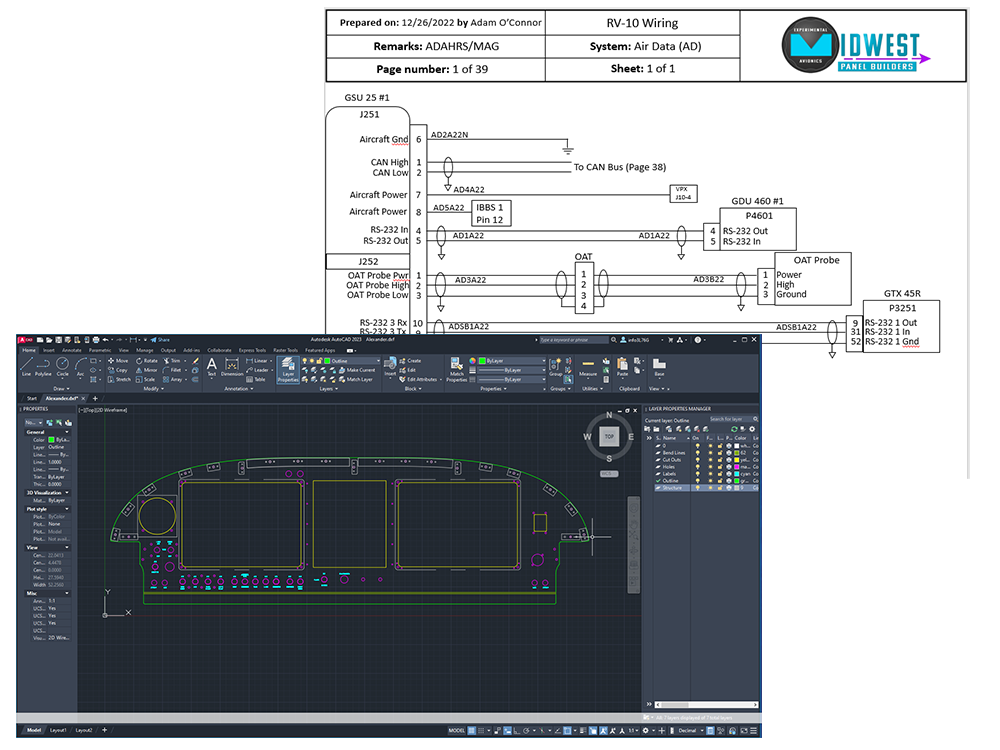This screenshot has height=750, width=1000.
Task: Select the Arc drawing tool
Action: pos(80,366)
